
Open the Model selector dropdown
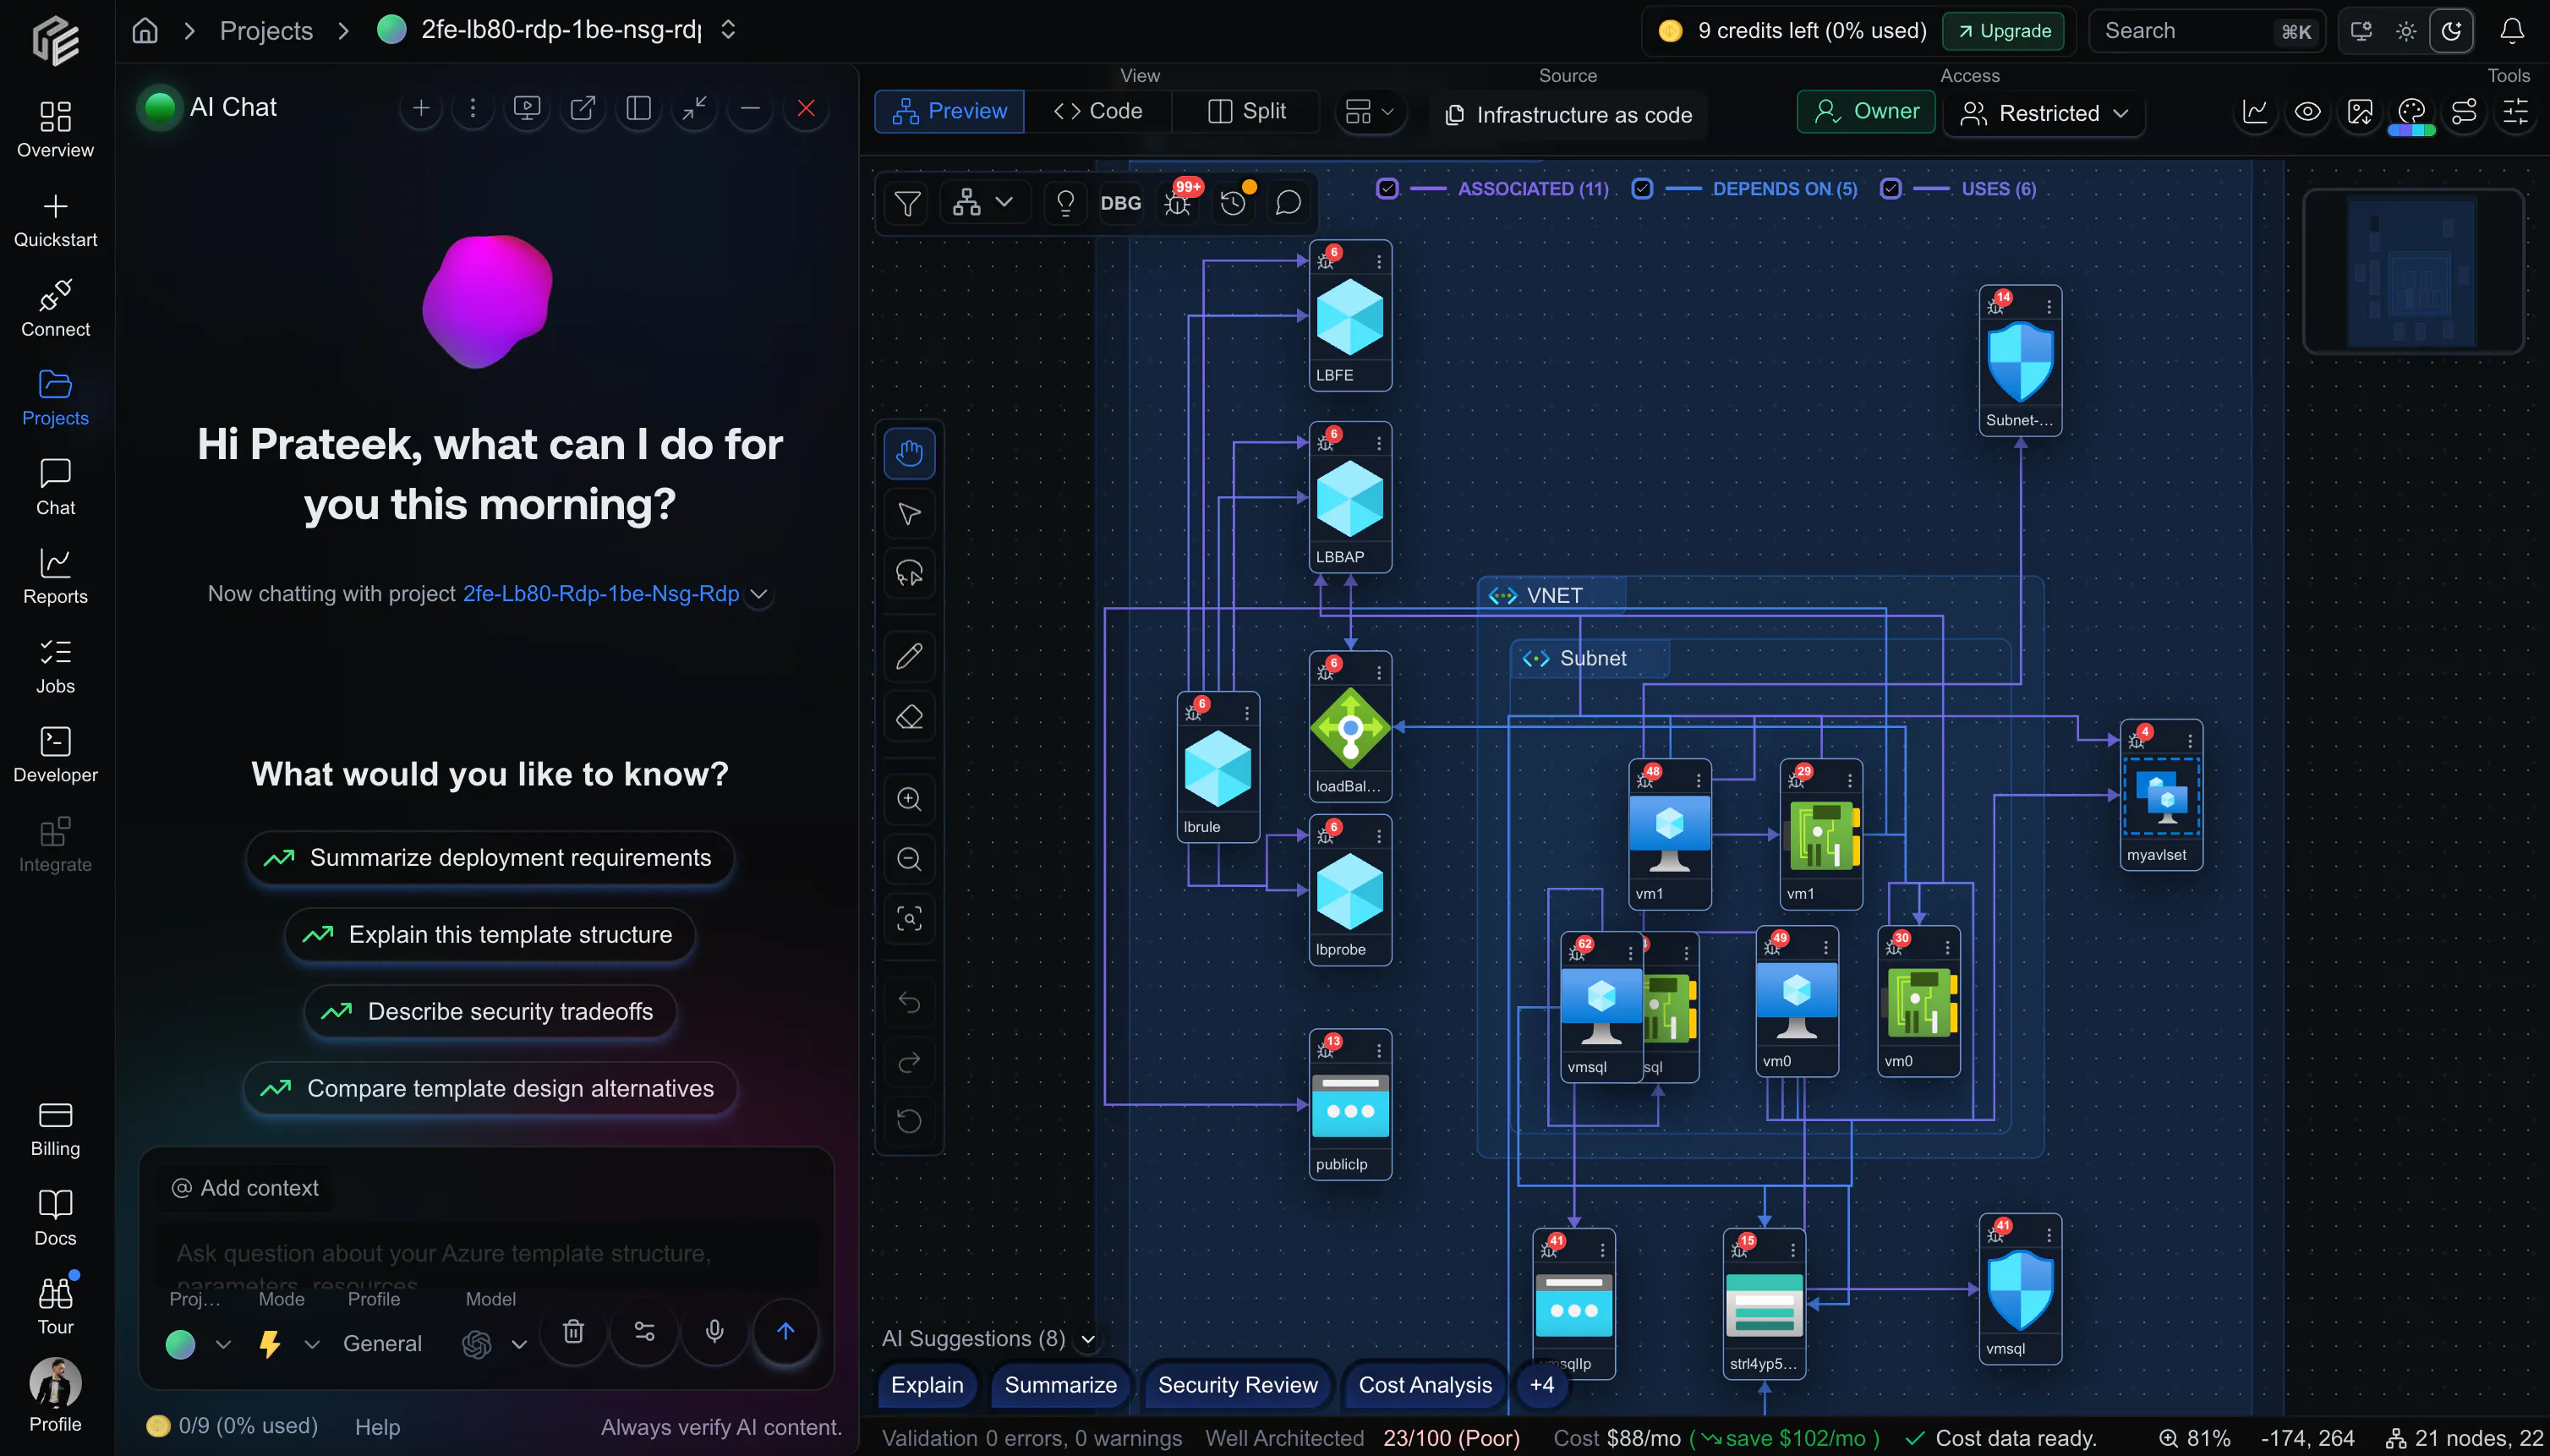(x=494, y=1344)
